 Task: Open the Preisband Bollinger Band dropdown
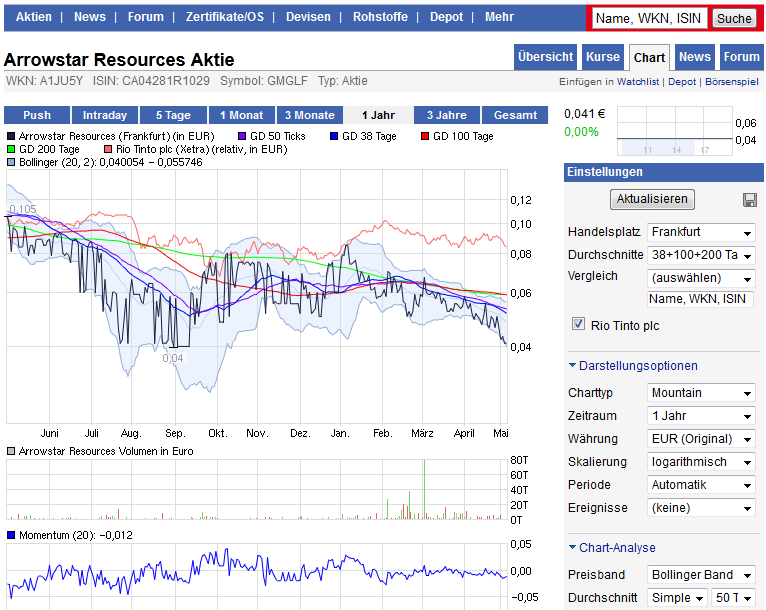click(701, 575)
